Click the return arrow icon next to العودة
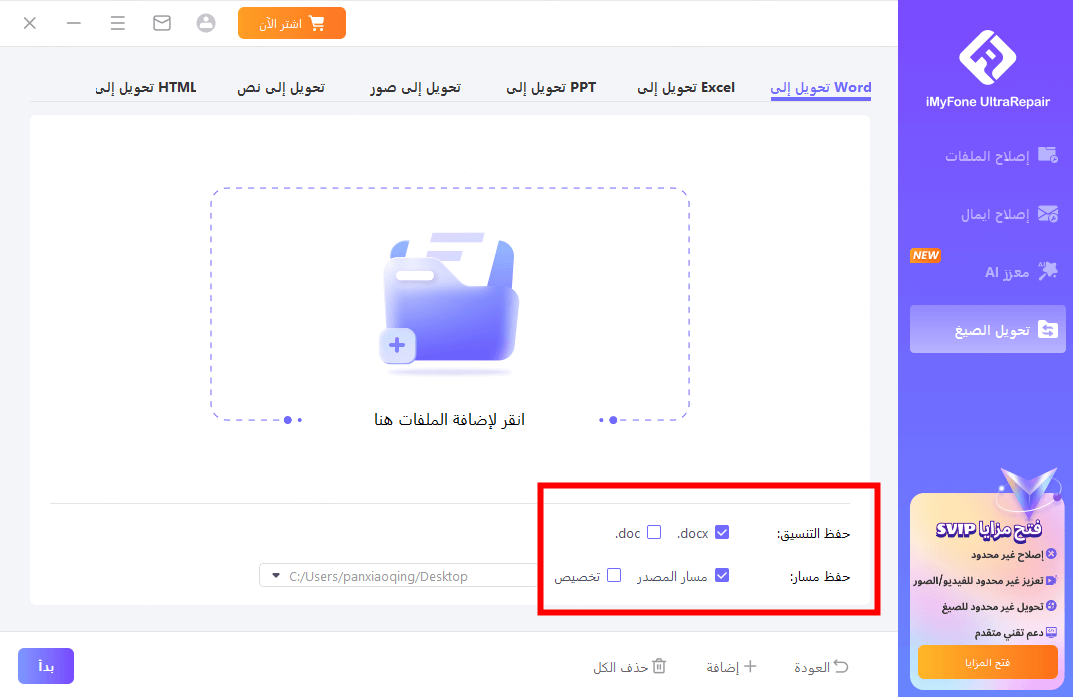The height and width of the screenshot is (697, 1073). 840,666
